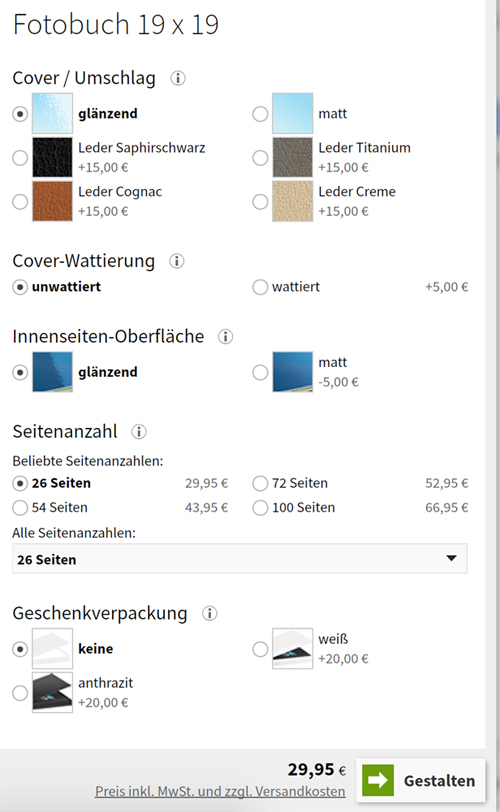Click the Gestalten button
Screen dimensions: 500x812
[421, 780]
